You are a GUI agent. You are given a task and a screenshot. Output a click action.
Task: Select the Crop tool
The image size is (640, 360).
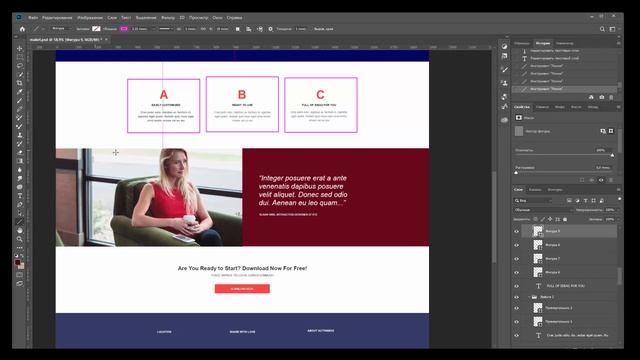pyautogui.click(x=20, y=83)
